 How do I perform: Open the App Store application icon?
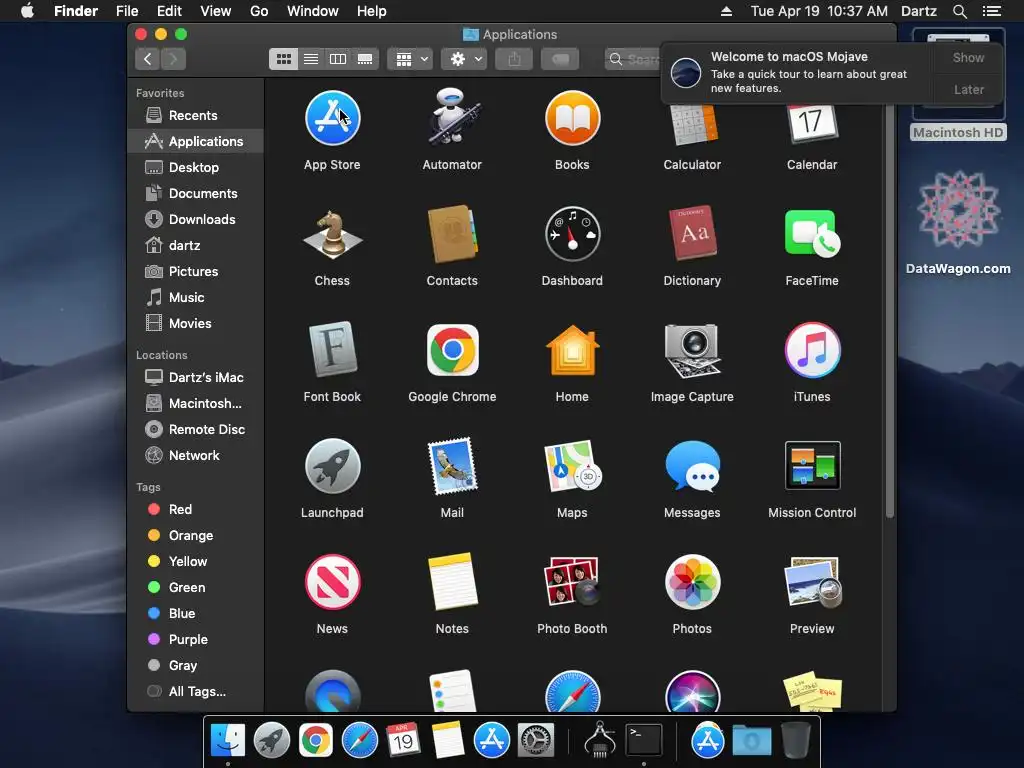tap(332, 118)
